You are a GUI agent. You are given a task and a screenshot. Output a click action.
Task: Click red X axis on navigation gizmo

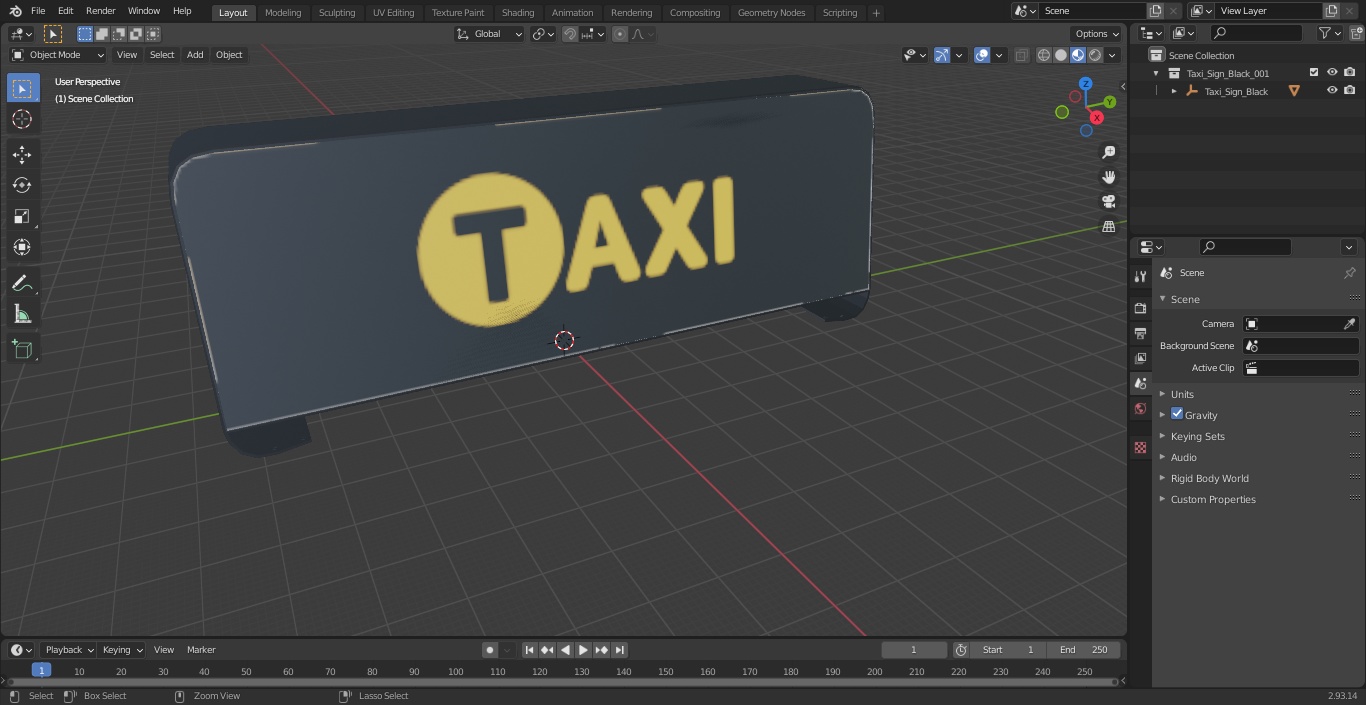[x=1097, y=117]
